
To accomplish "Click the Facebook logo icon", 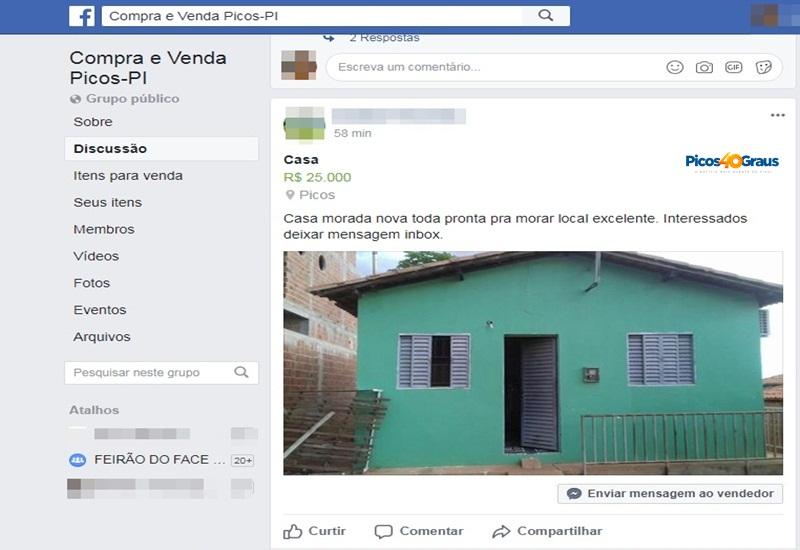I will (82, 16).
